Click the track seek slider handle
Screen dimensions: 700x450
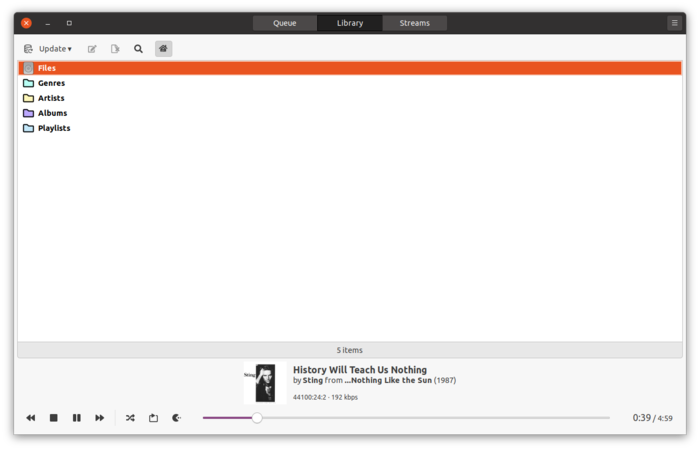[257, 418]
